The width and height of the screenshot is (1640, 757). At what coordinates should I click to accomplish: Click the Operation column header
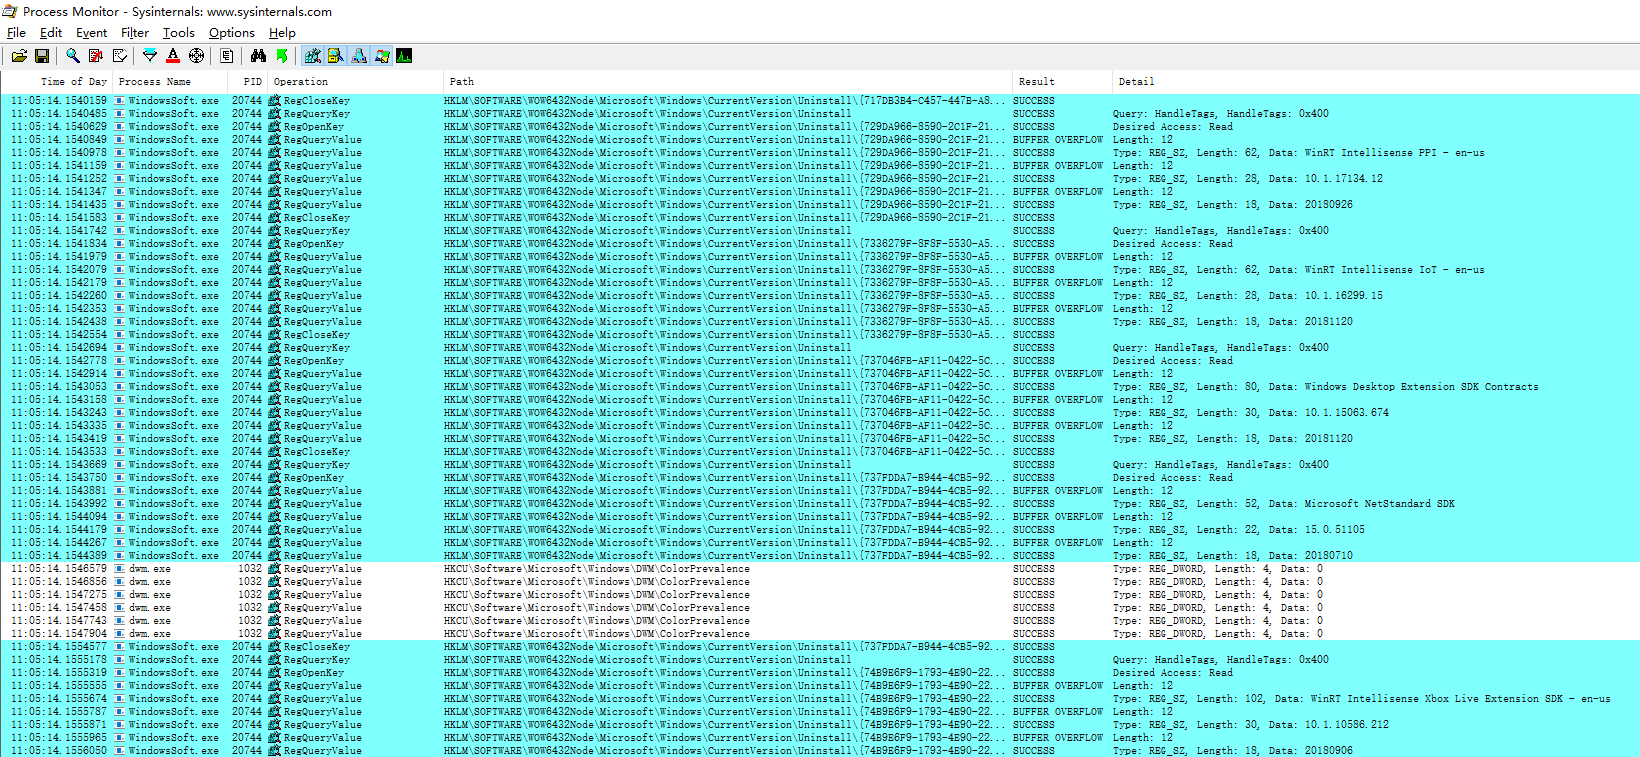[356, 82]
